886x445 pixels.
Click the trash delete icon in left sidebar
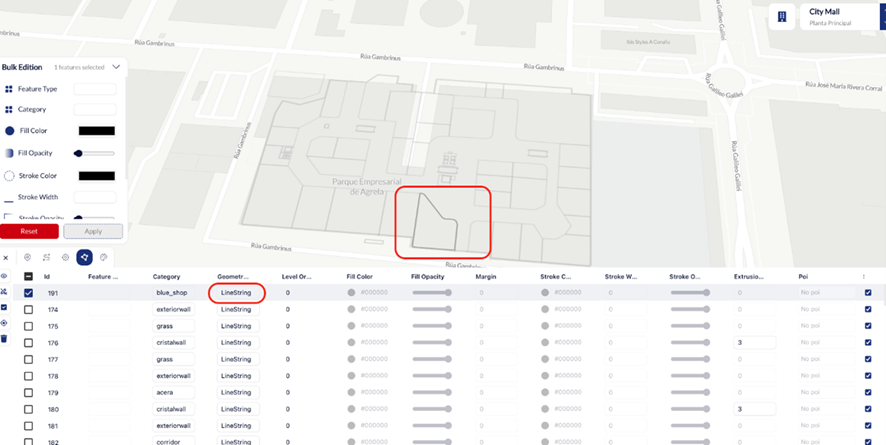tap(5, 338)
